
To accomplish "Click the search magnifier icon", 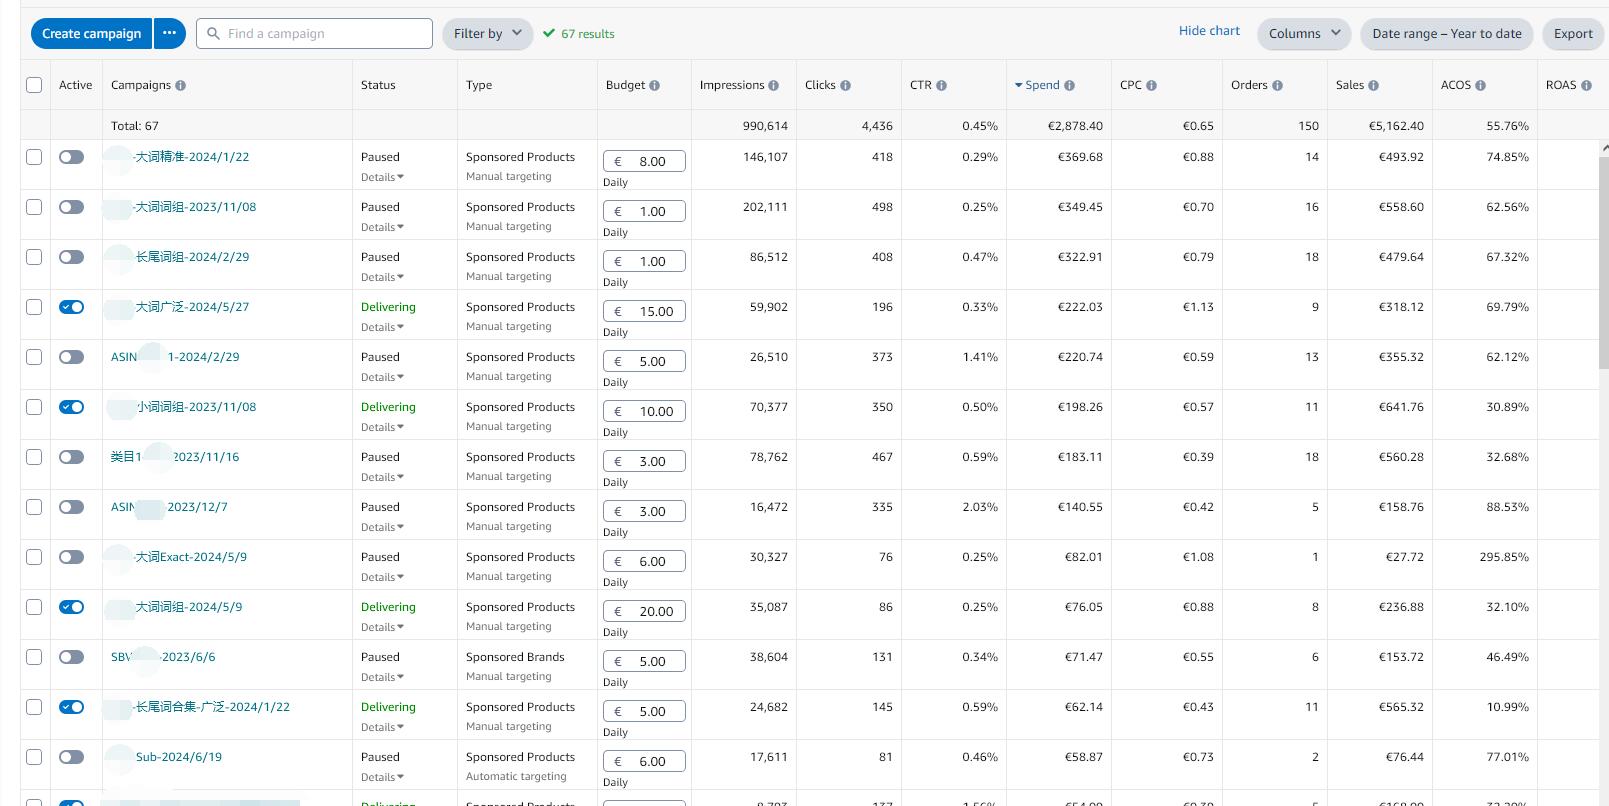I will click(213, 34).
